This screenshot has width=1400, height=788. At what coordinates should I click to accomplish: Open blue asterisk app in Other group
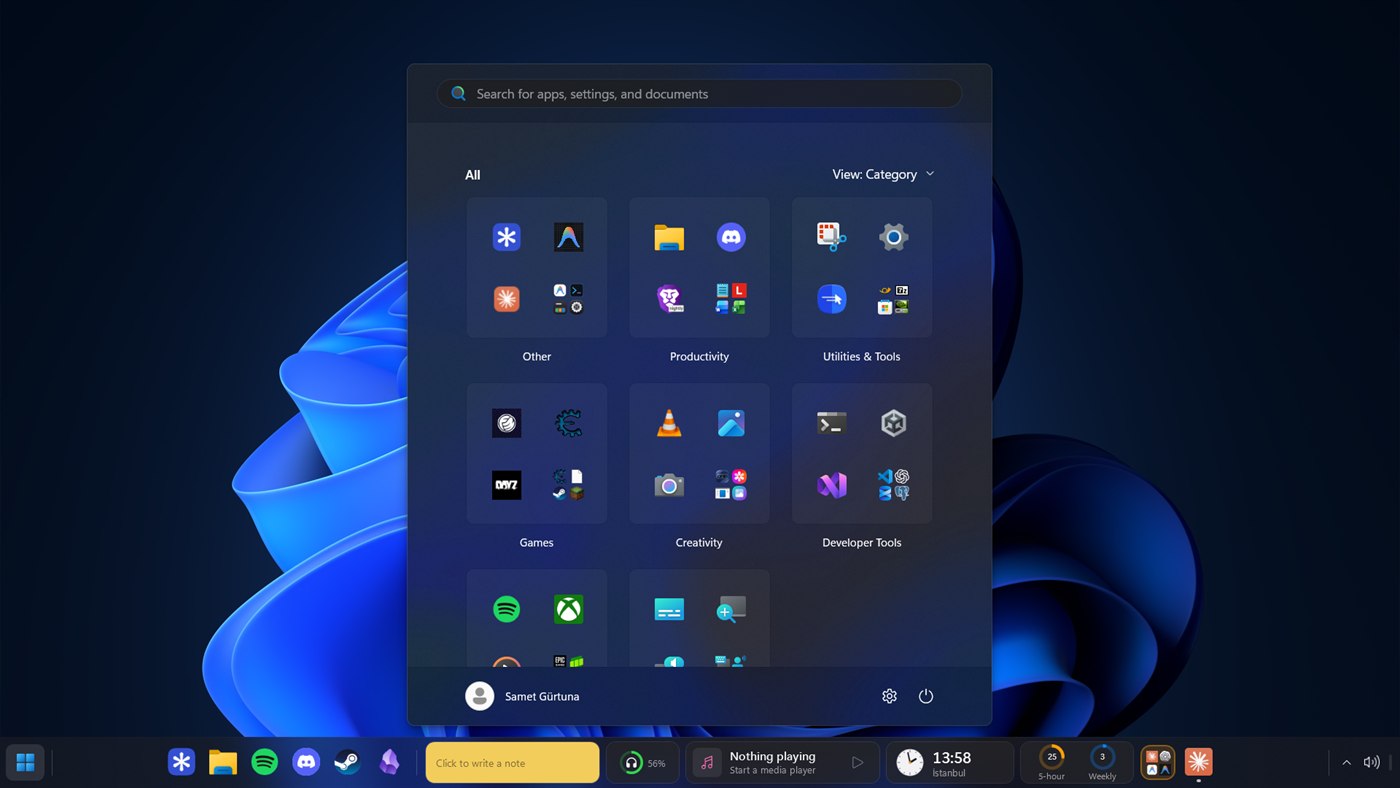tap(507, 237)
